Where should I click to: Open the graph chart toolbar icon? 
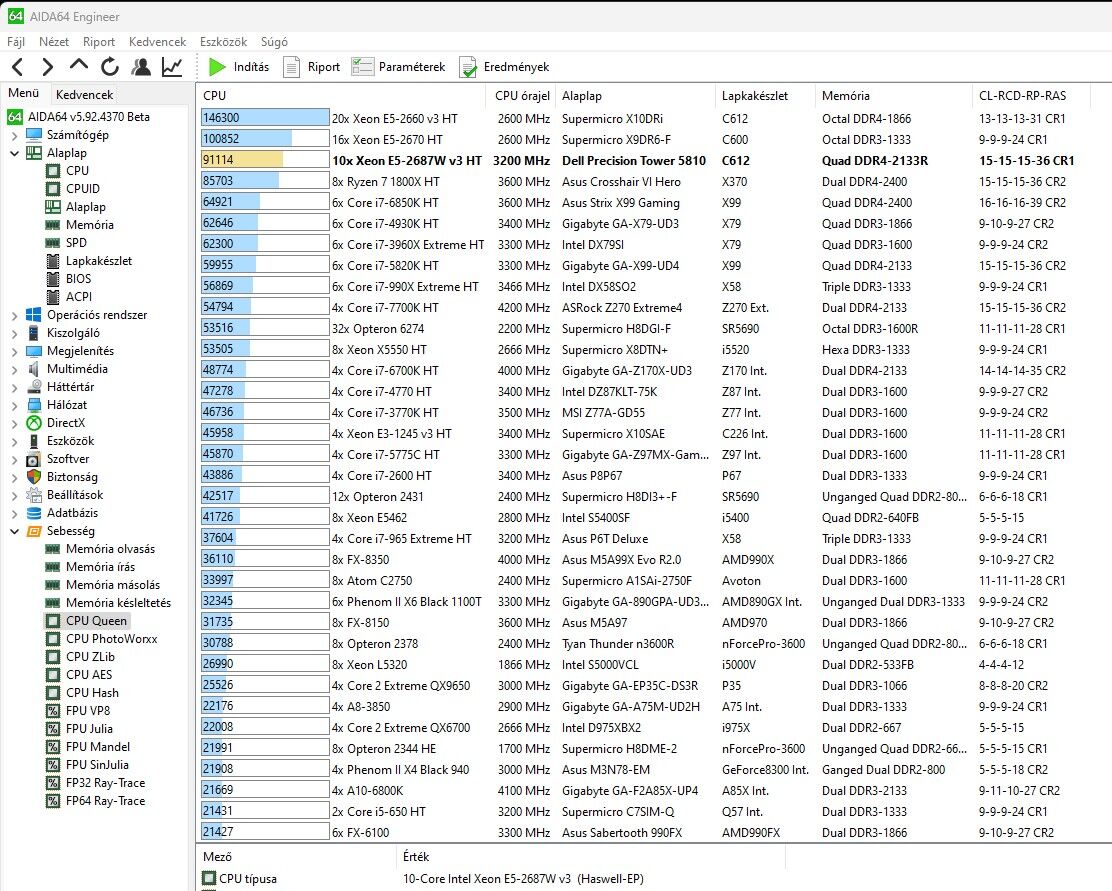(172, 67)
